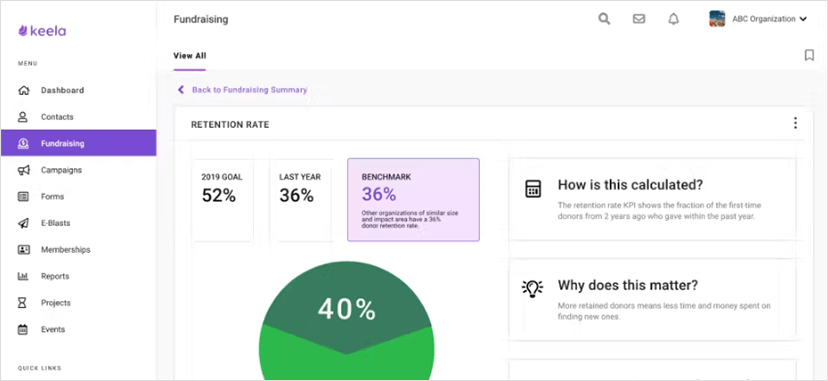Click the ABC Organization avatar
This screenshot has width=828, height=381.
tap(717, 19)
